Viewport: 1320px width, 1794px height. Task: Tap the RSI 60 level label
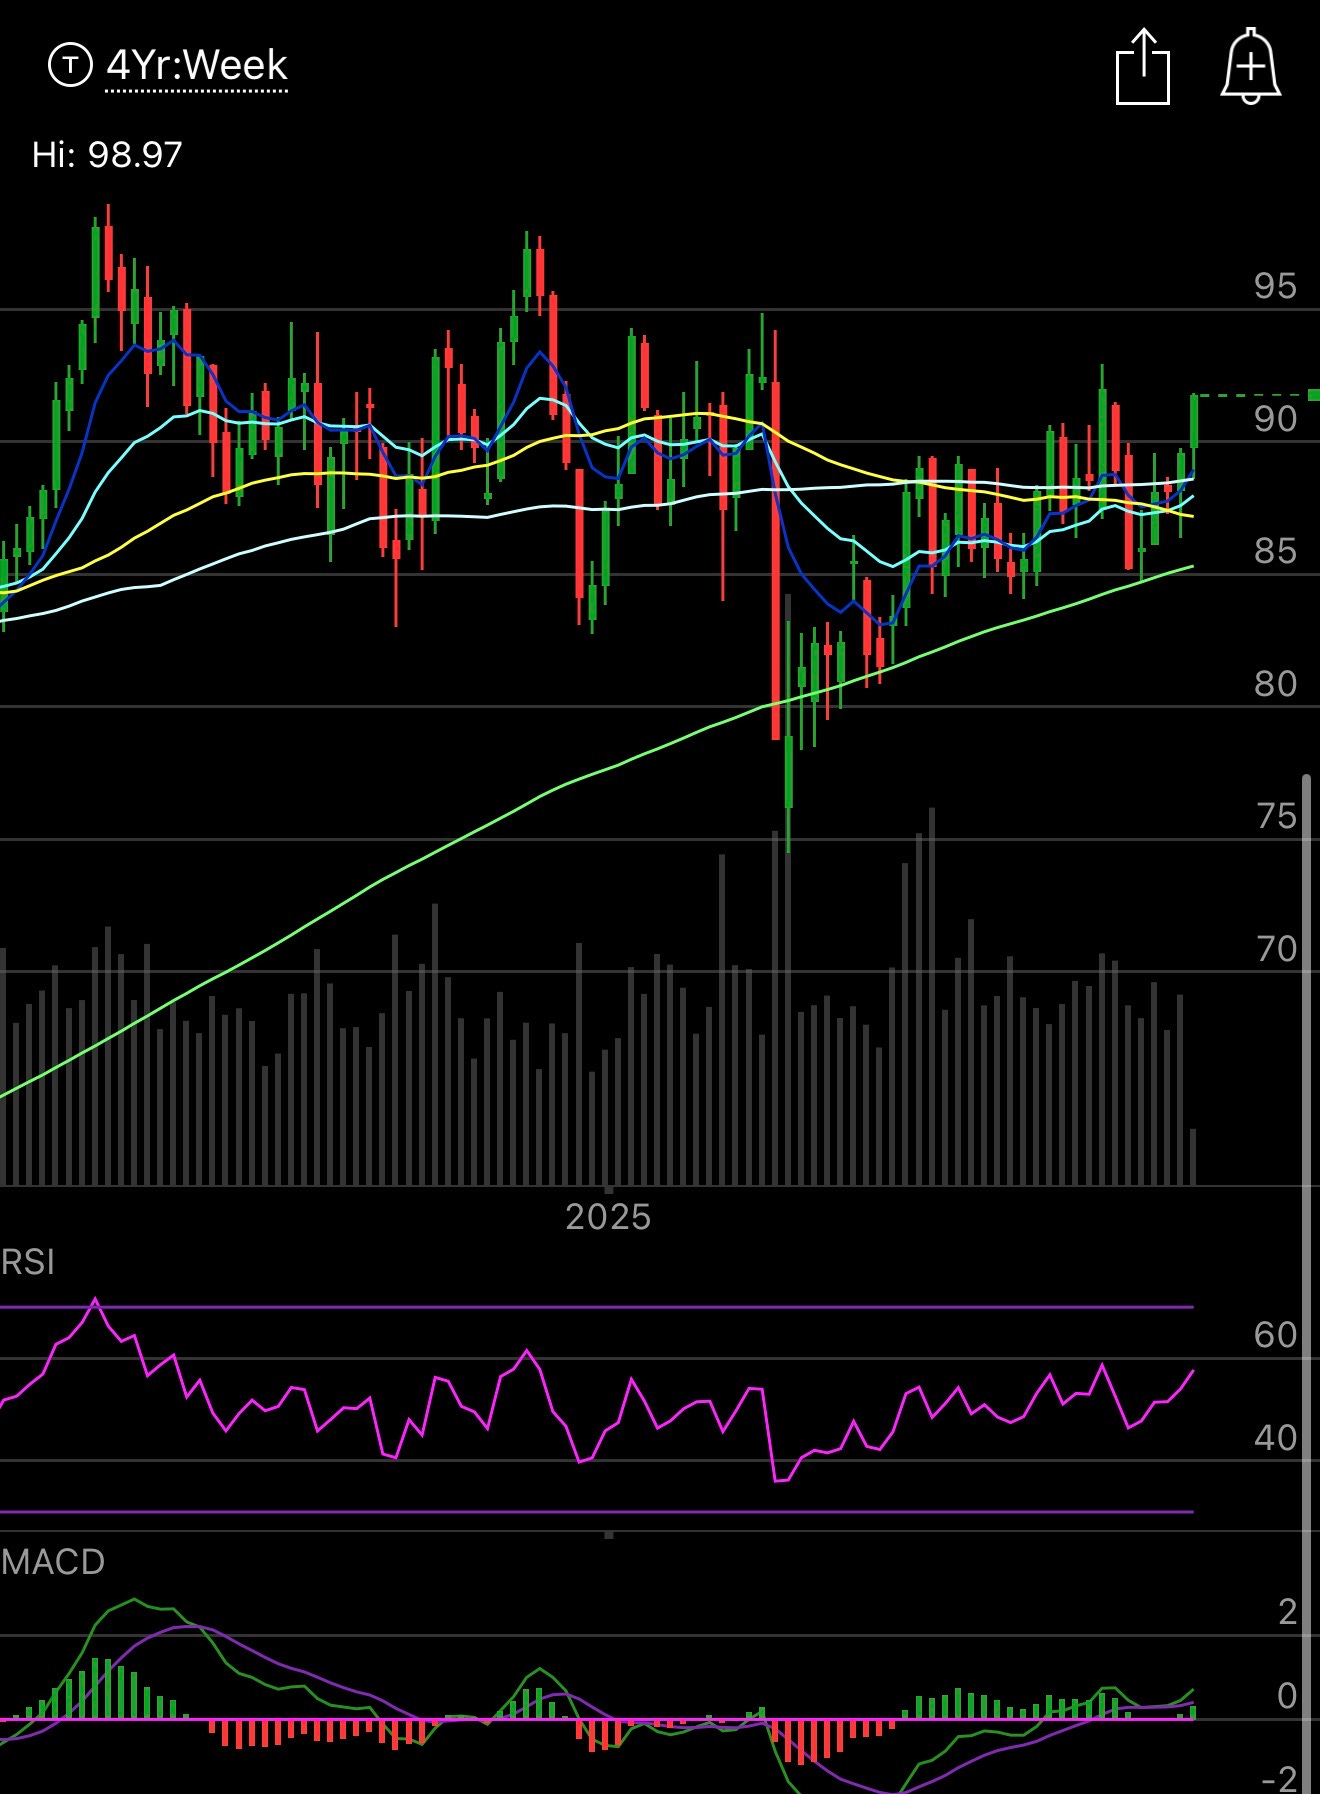pos(1276,1335)
